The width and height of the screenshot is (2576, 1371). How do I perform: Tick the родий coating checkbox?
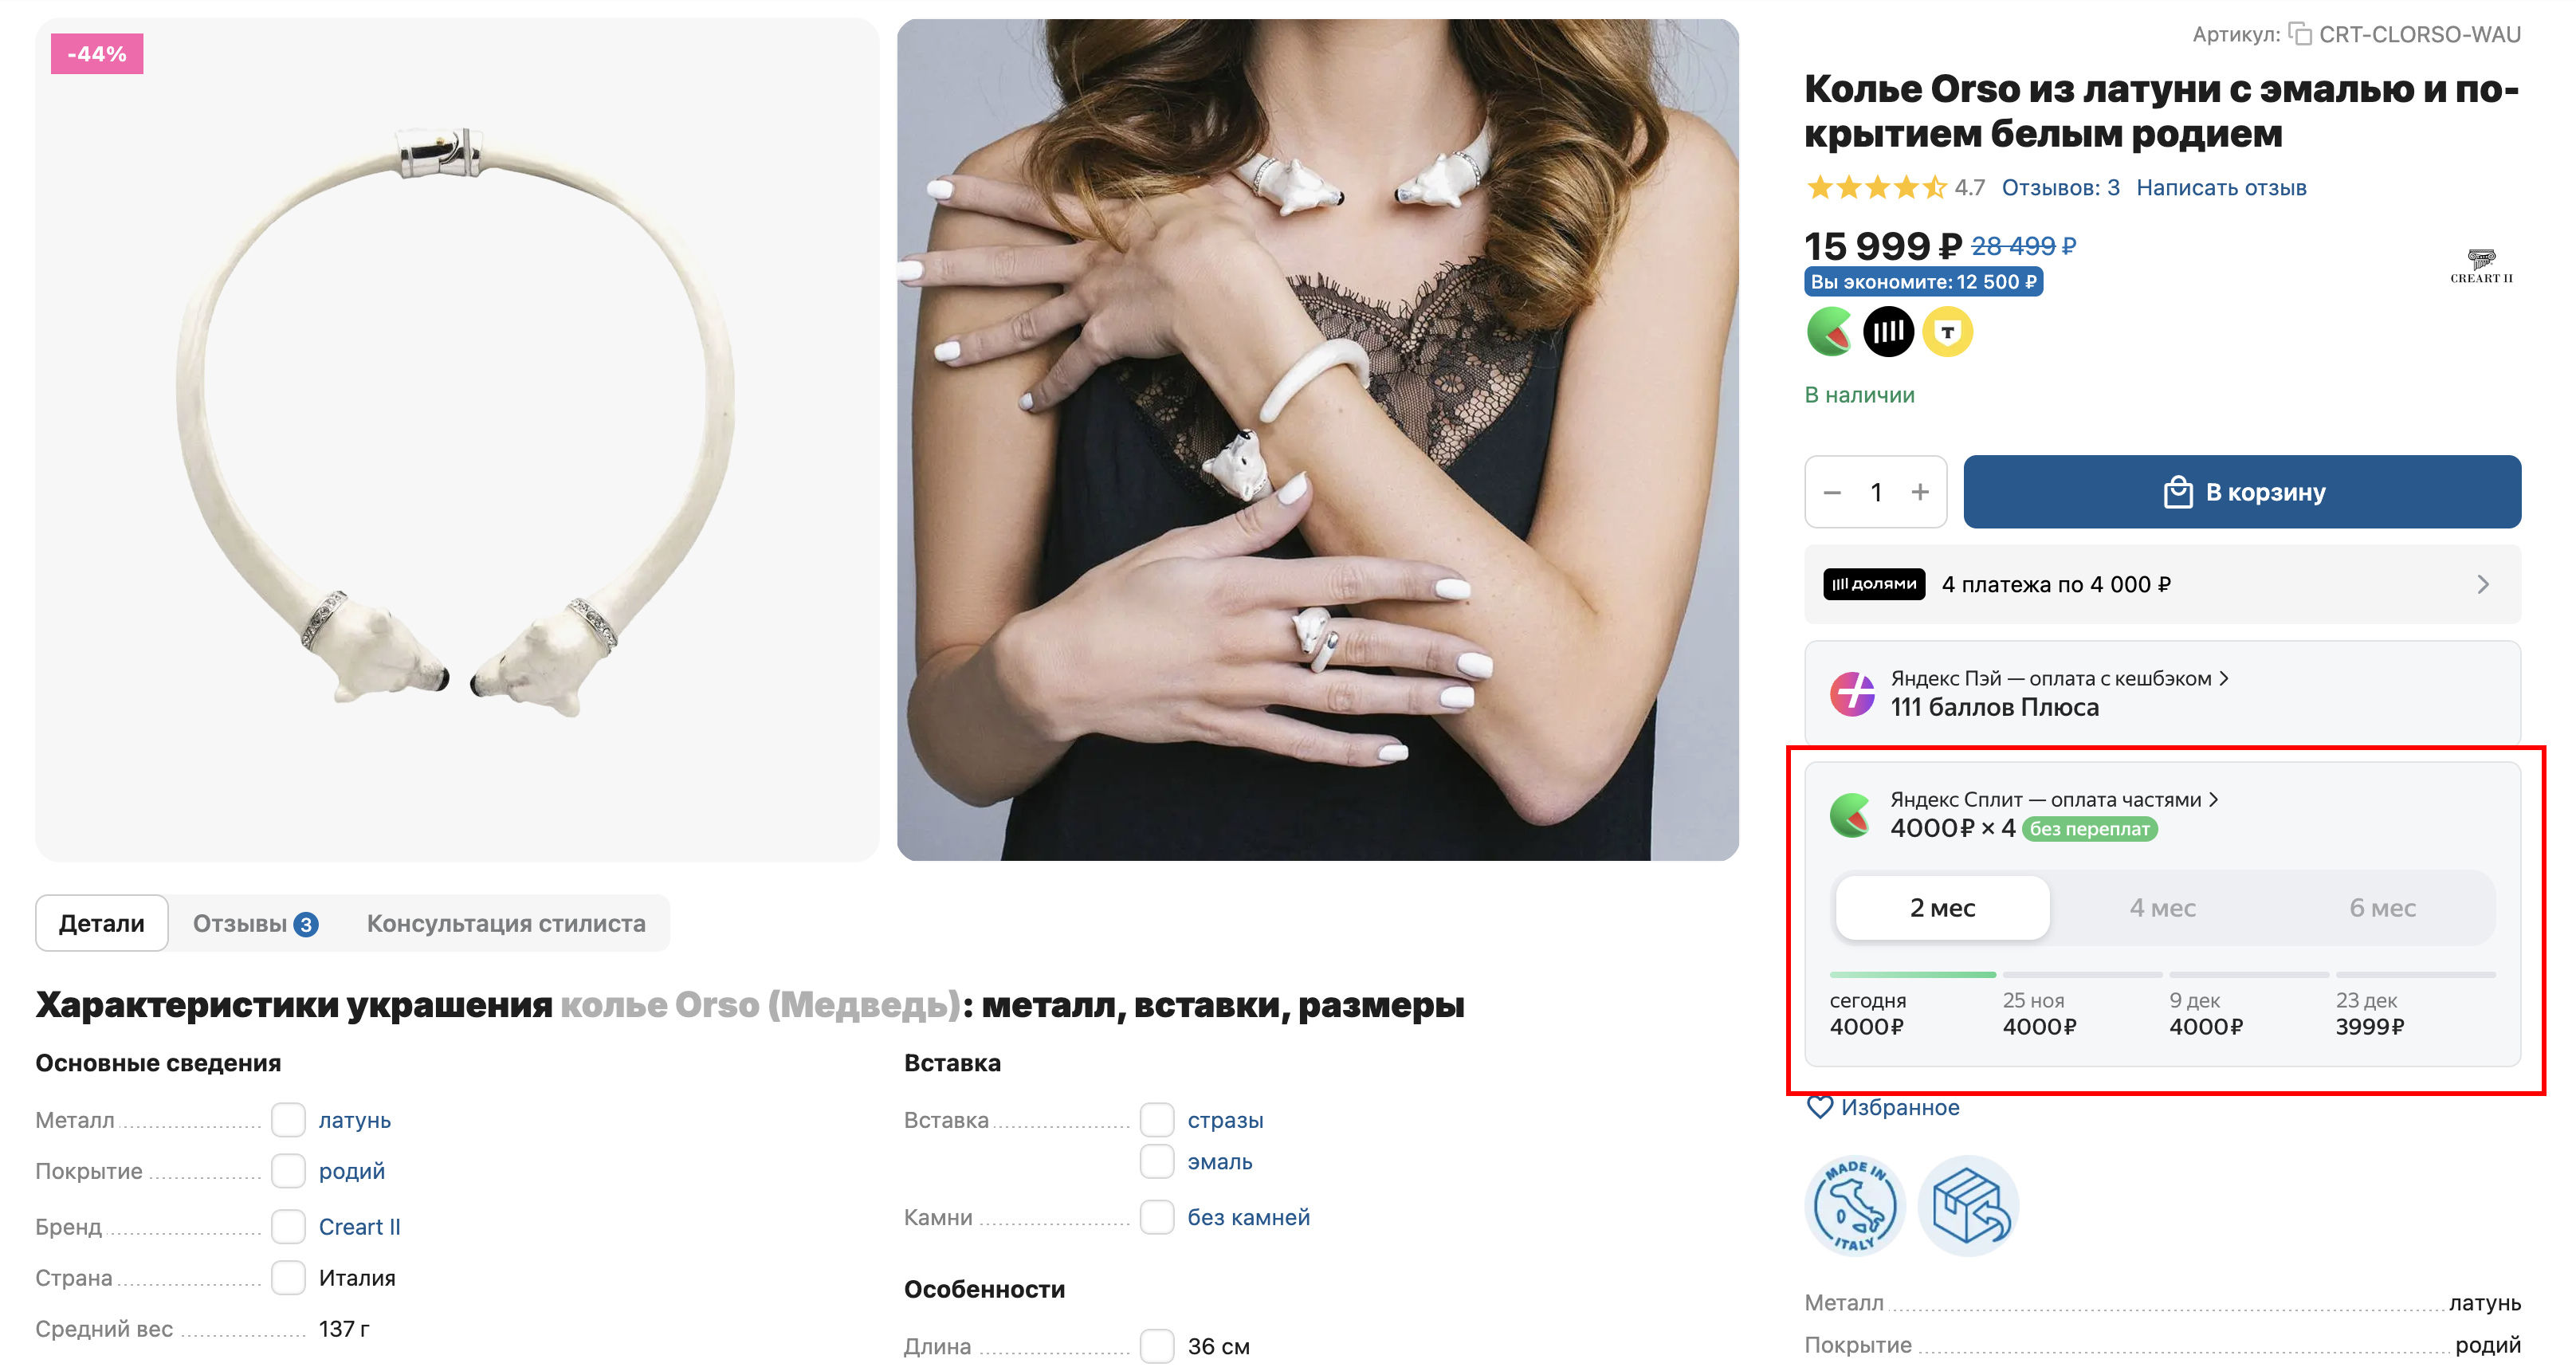[x=289, y=1171]
